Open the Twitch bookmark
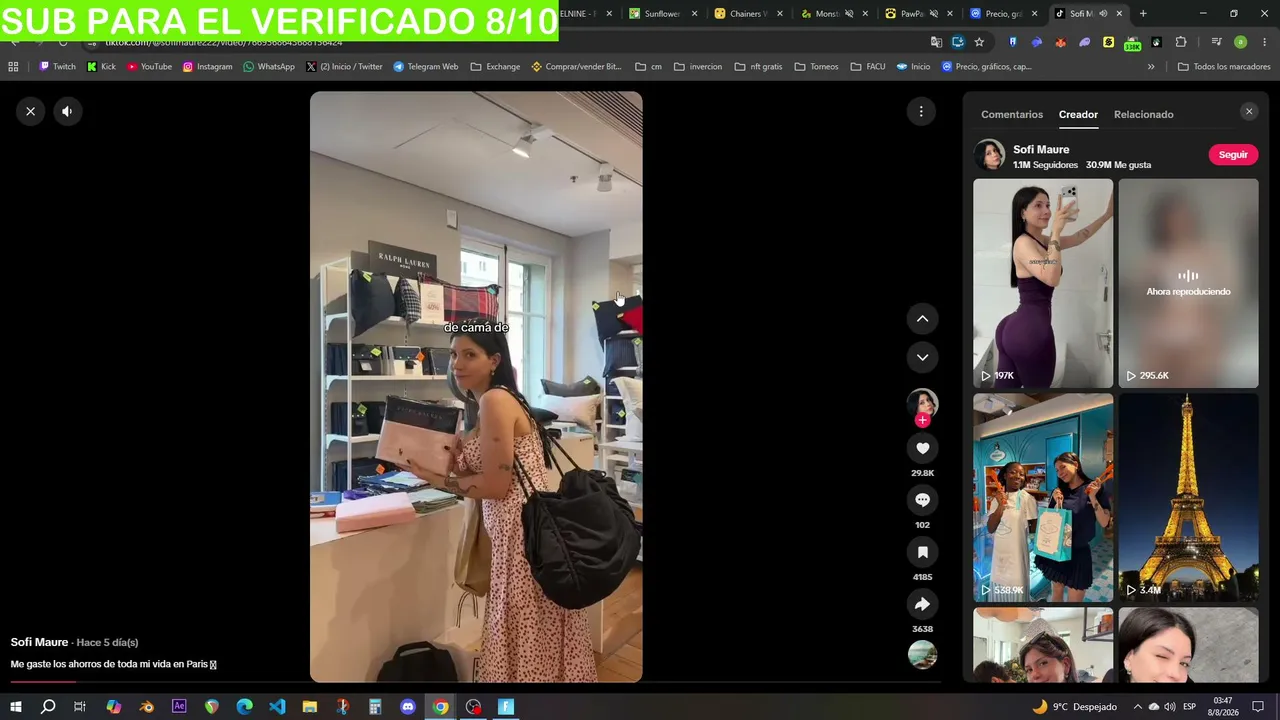Image resolution: width=1280 pixels, height=720 pixels. pos(57,67)
